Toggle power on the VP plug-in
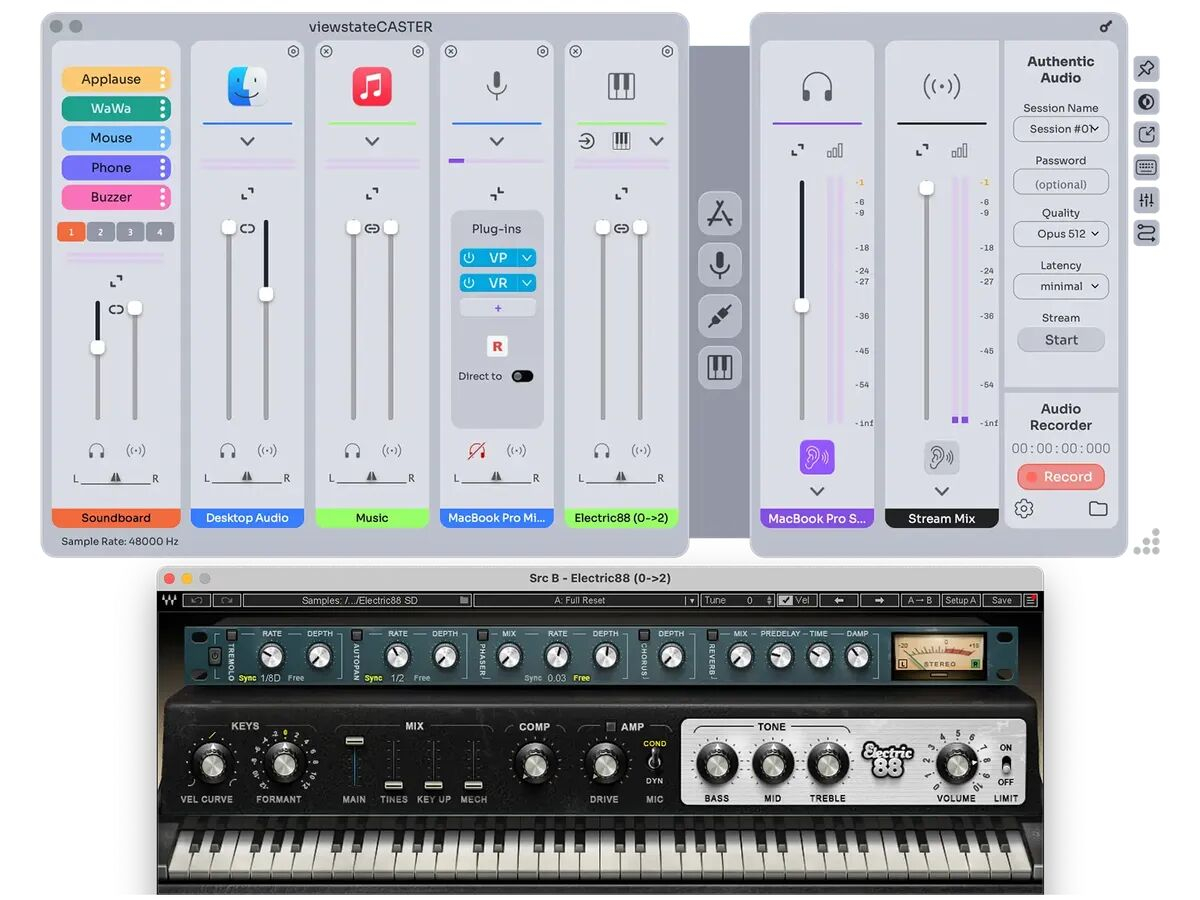Screen dimensions: 1200x900 469,258
